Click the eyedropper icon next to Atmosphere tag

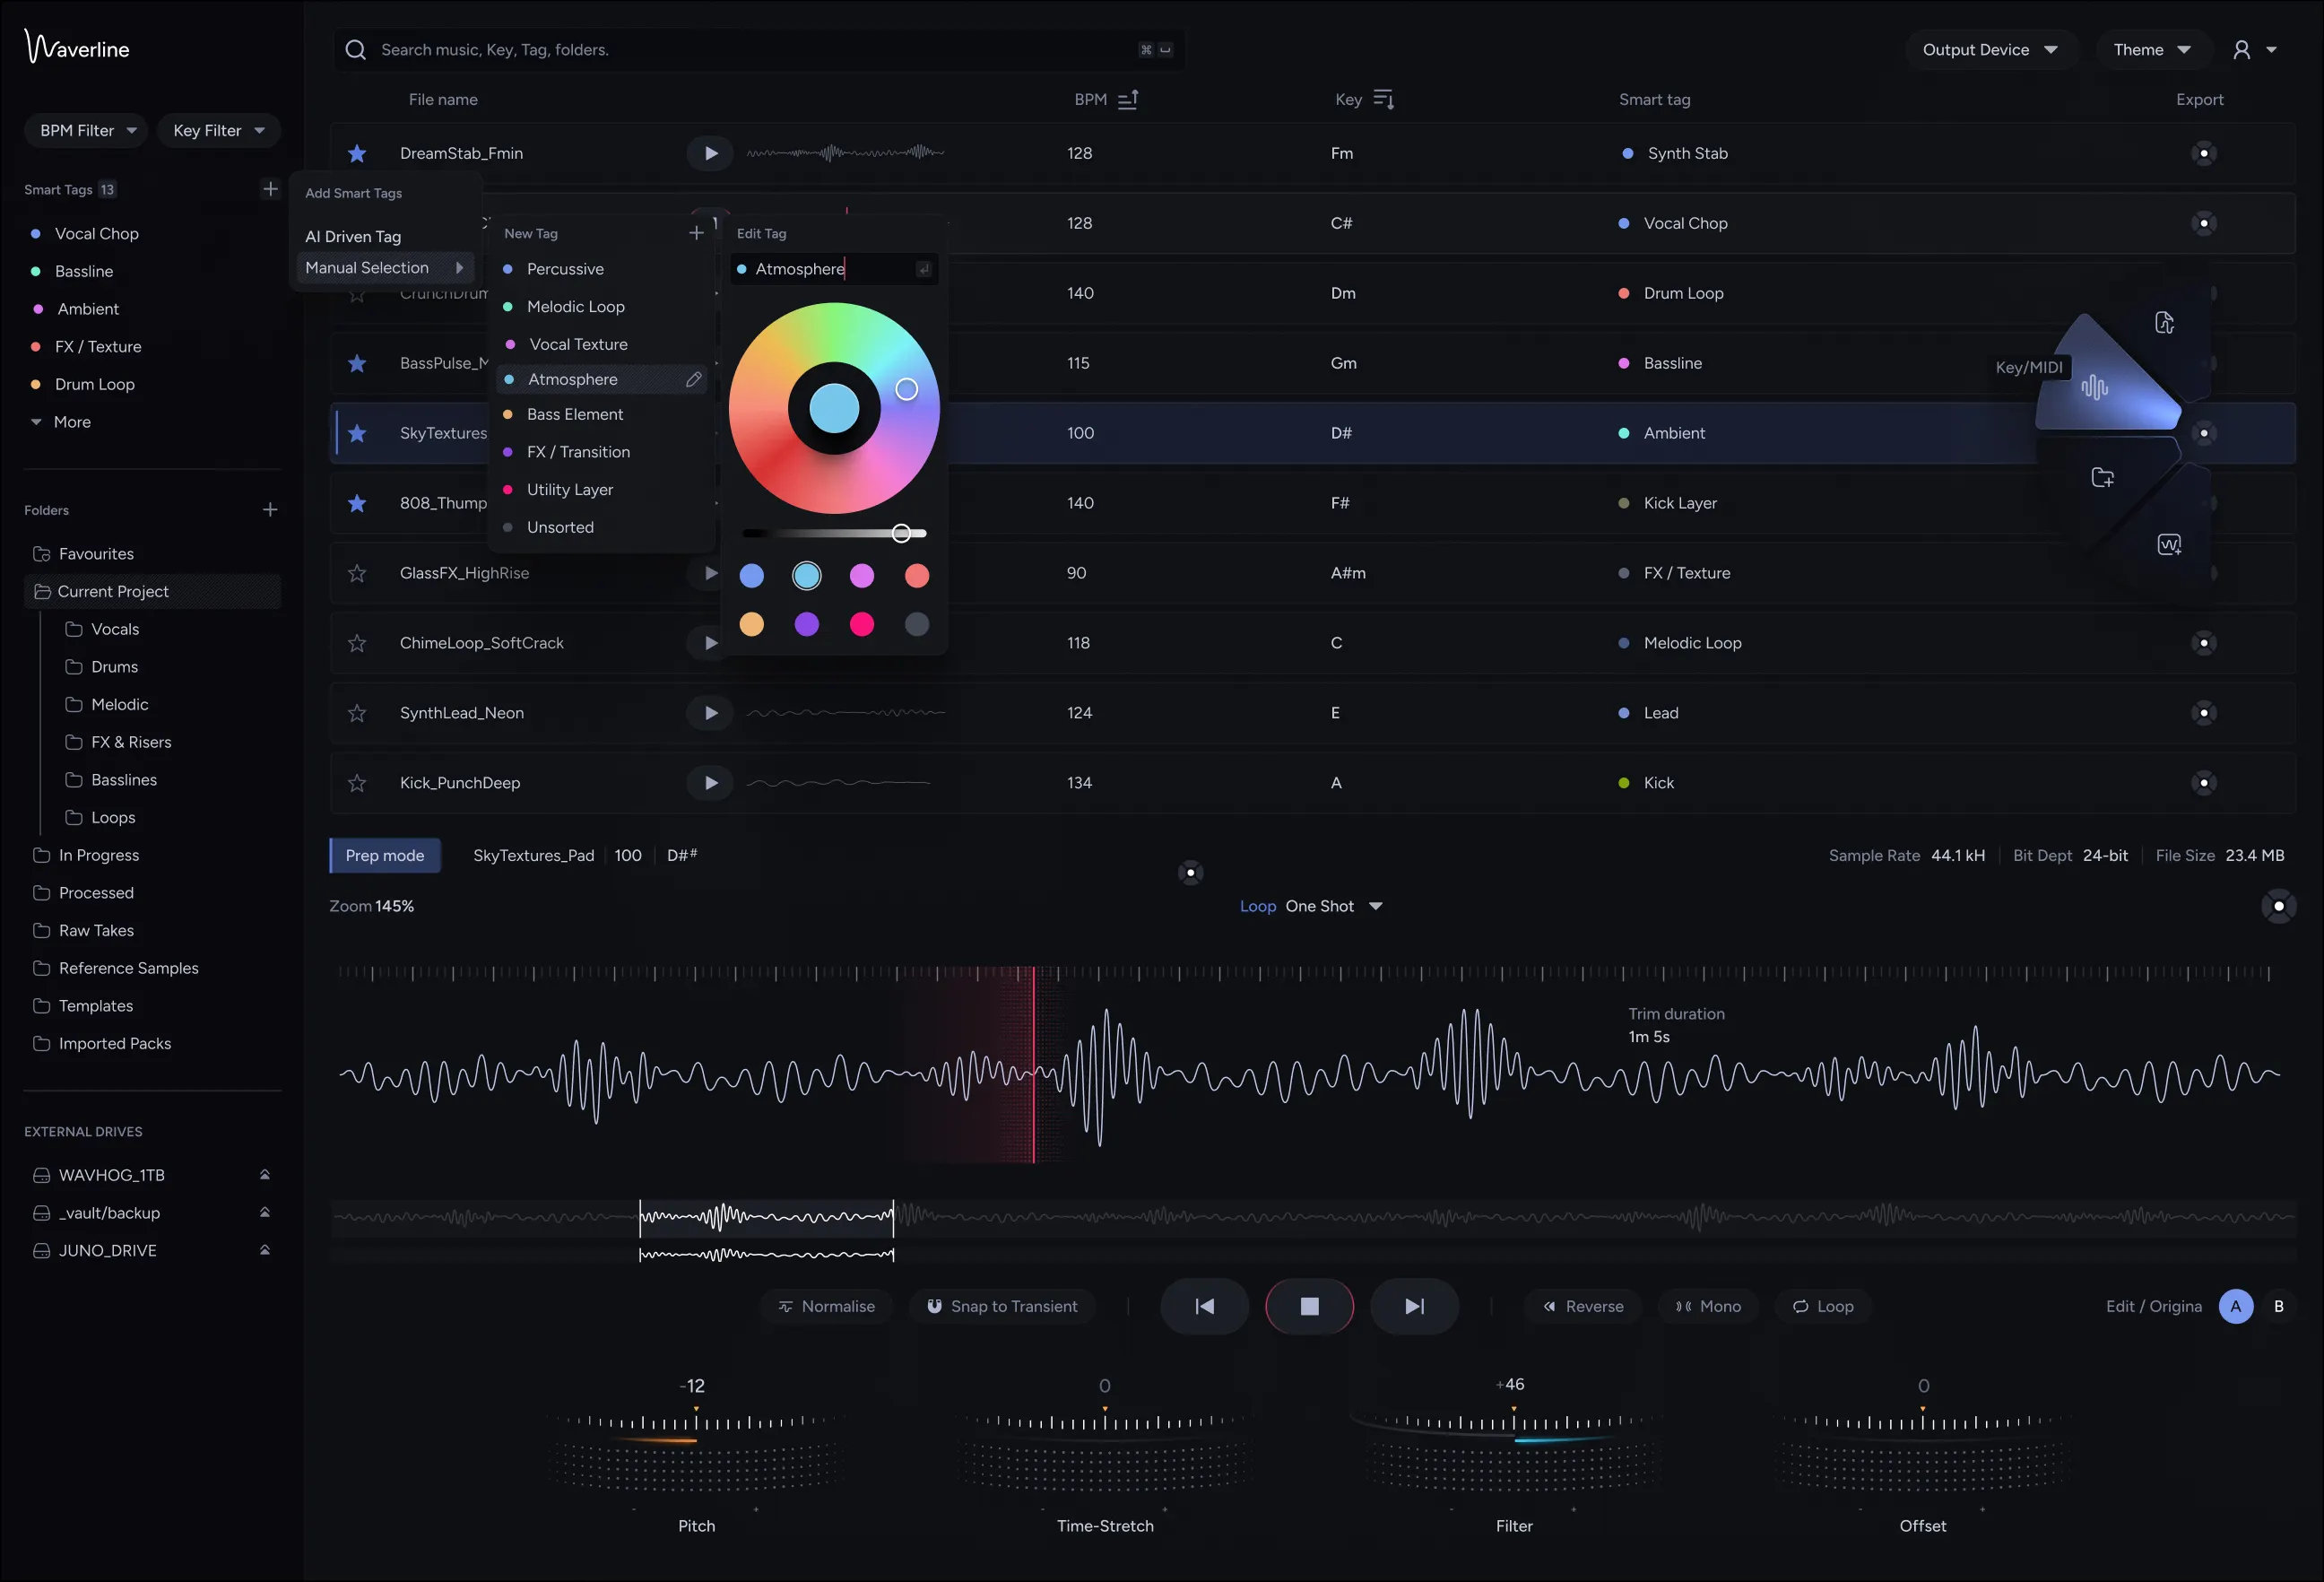tap(695, 379)
